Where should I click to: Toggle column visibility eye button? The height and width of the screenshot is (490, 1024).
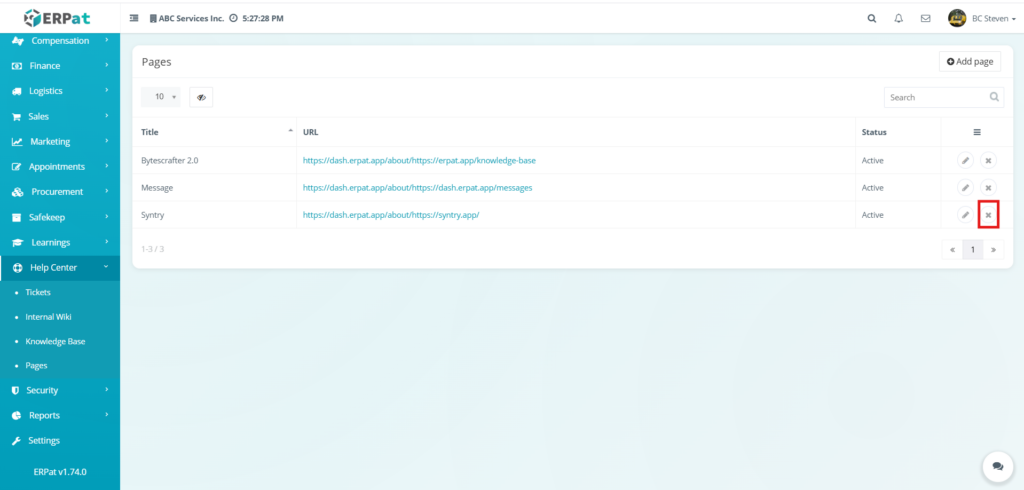tap(201, 97)
